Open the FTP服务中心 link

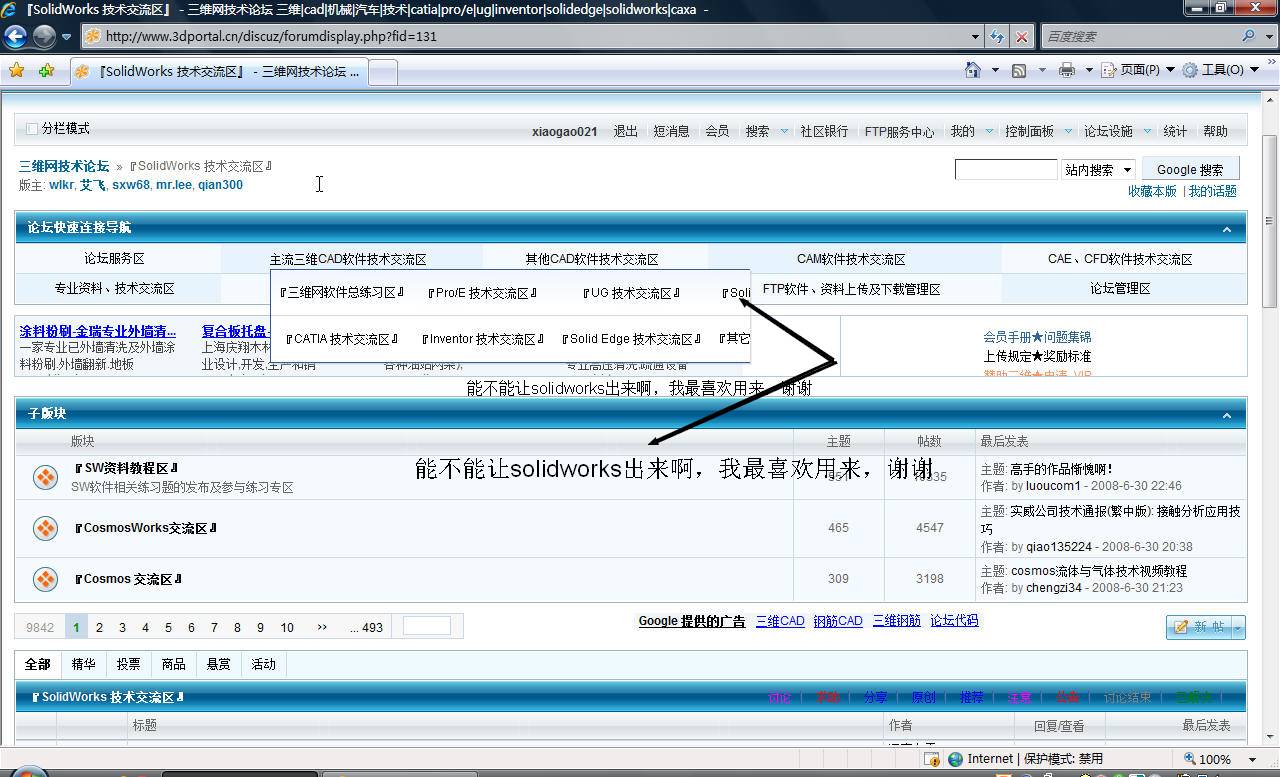(899, 131)
